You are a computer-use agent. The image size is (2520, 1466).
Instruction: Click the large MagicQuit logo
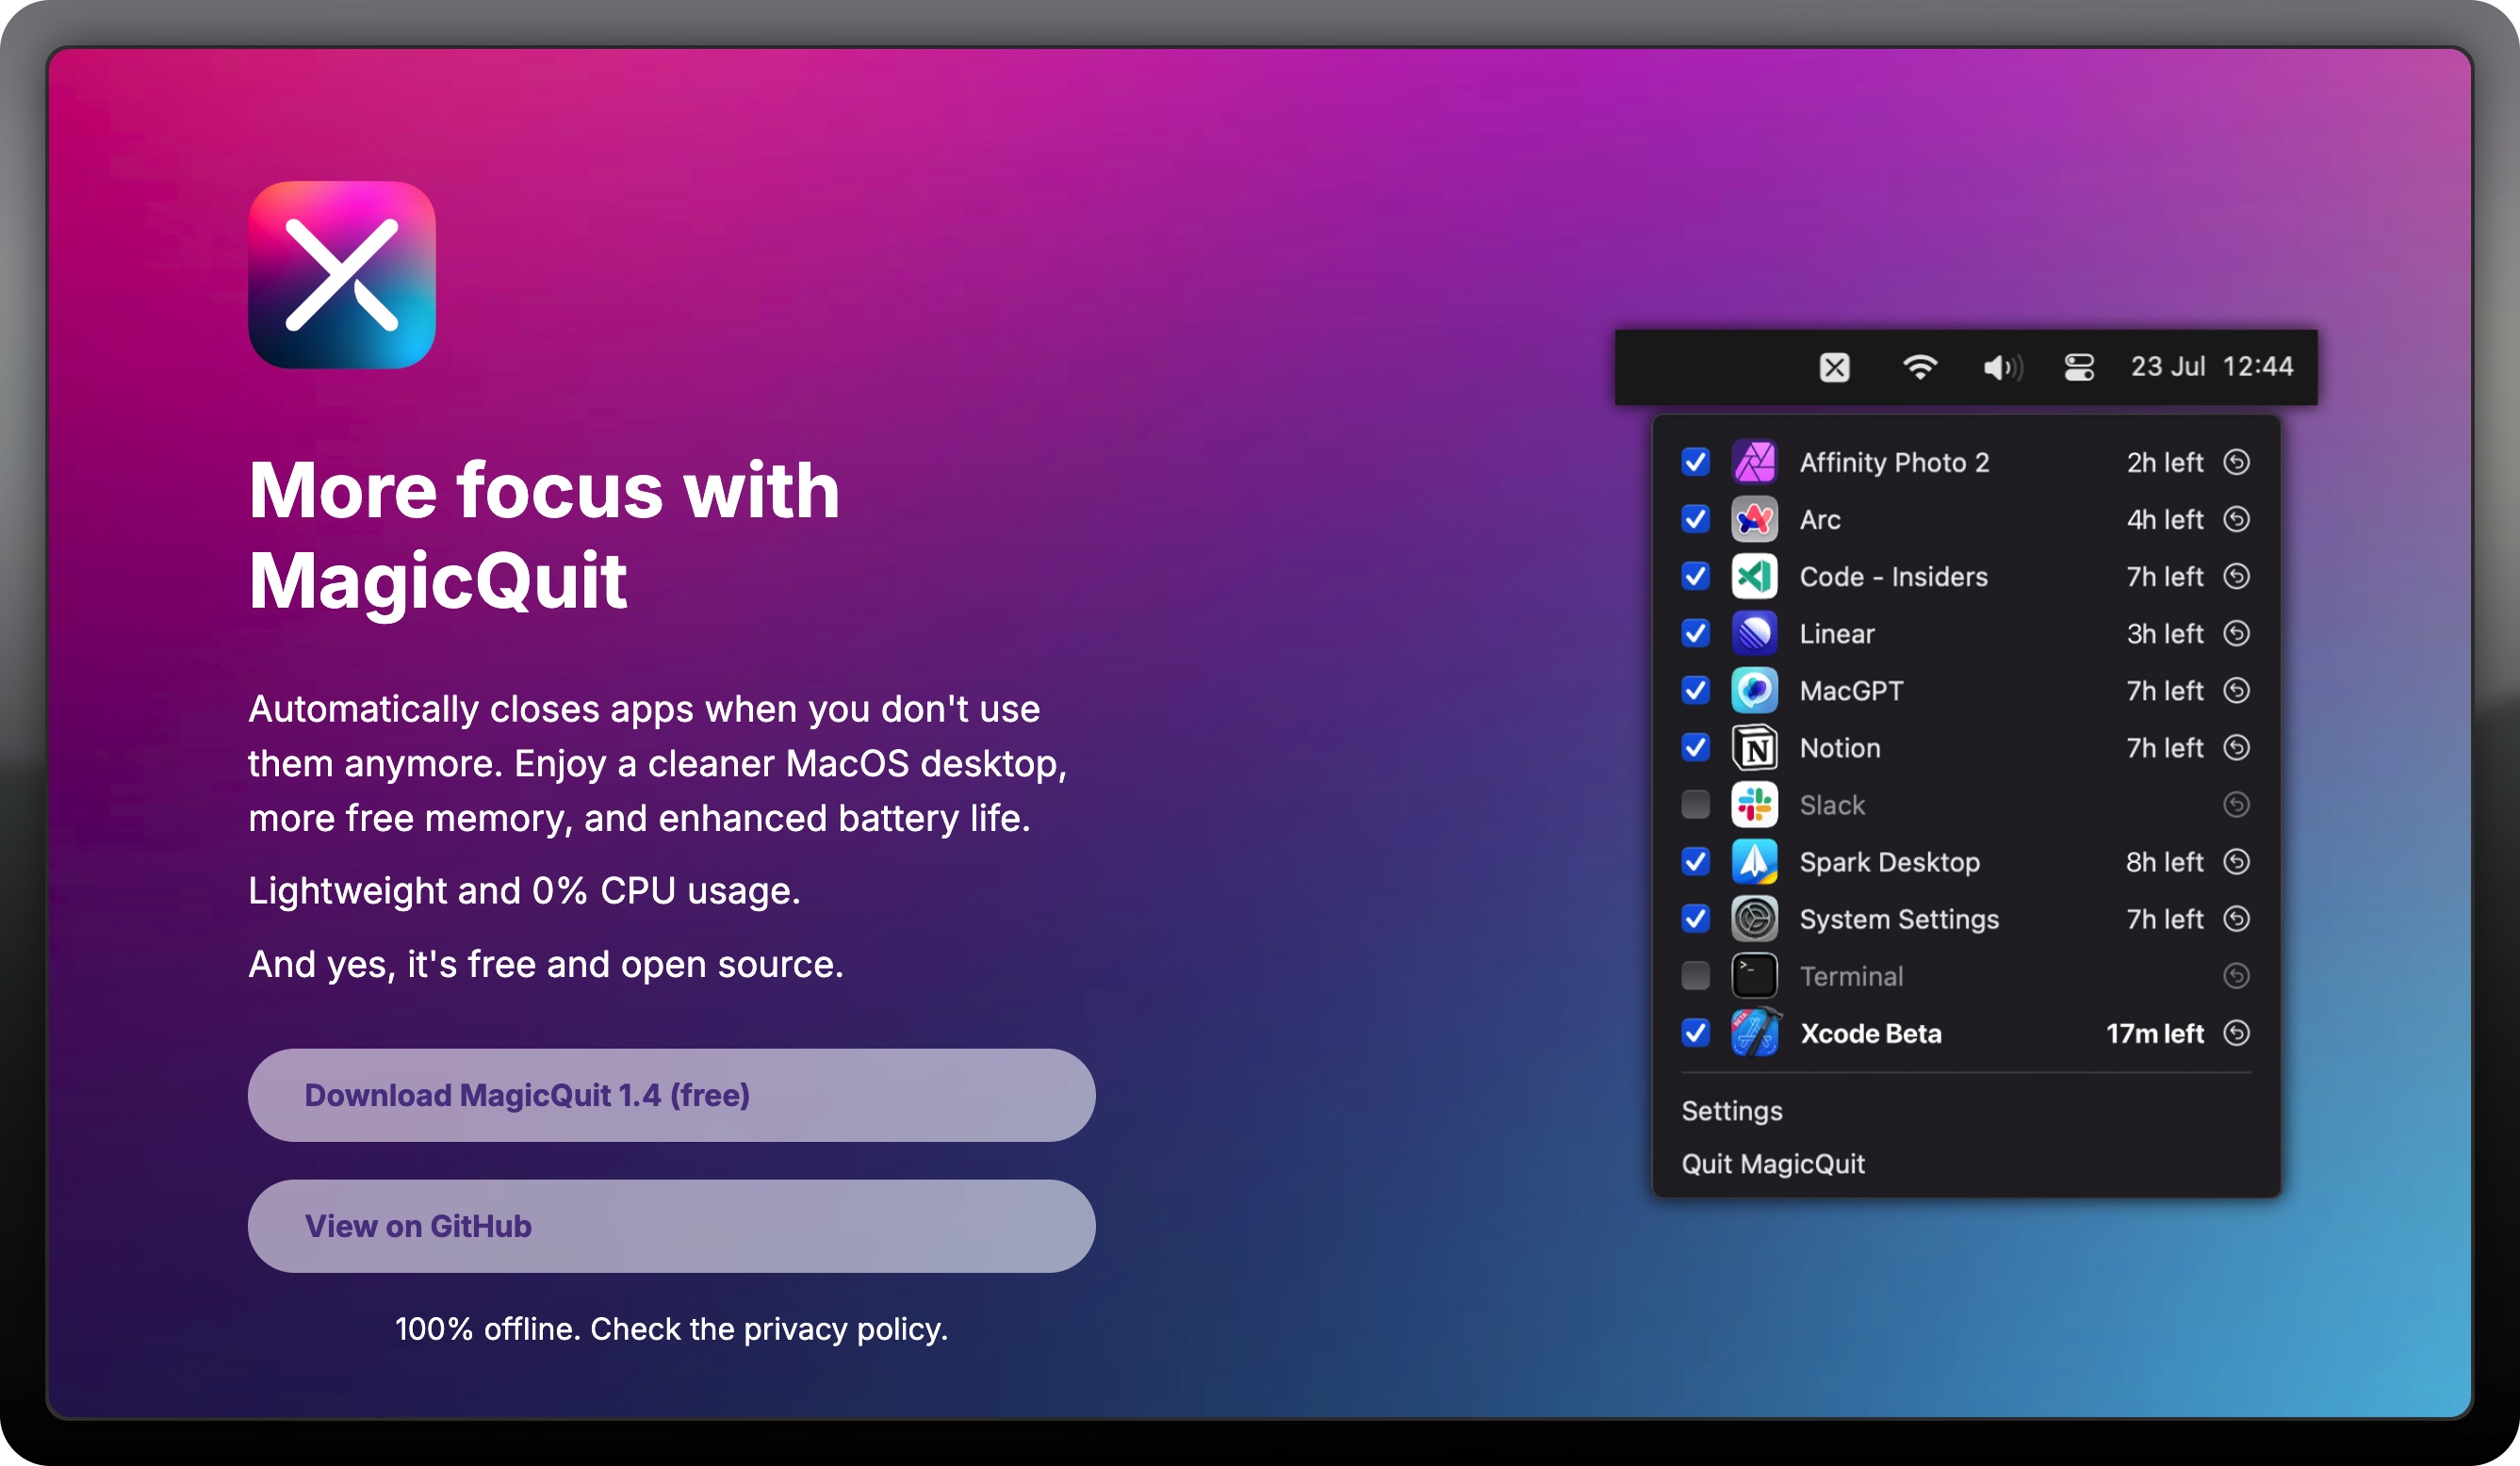[x=342, y=275]
